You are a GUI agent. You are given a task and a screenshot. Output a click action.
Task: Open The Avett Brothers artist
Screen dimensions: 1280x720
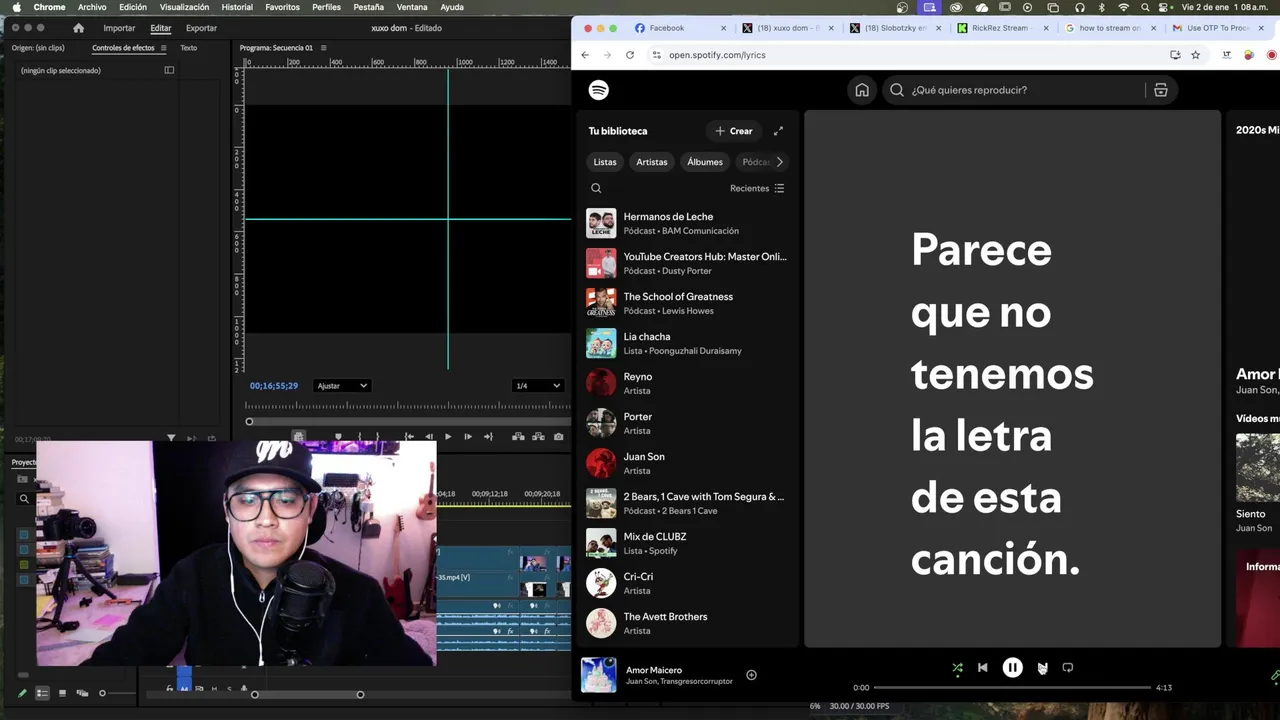click(x=686, y=623)
